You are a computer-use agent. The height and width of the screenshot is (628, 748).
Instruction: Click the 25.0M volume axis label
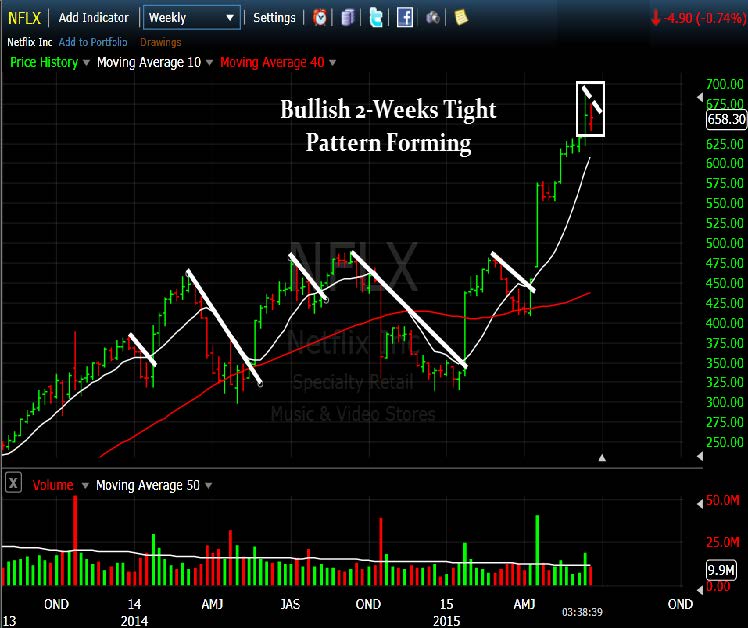723,543
